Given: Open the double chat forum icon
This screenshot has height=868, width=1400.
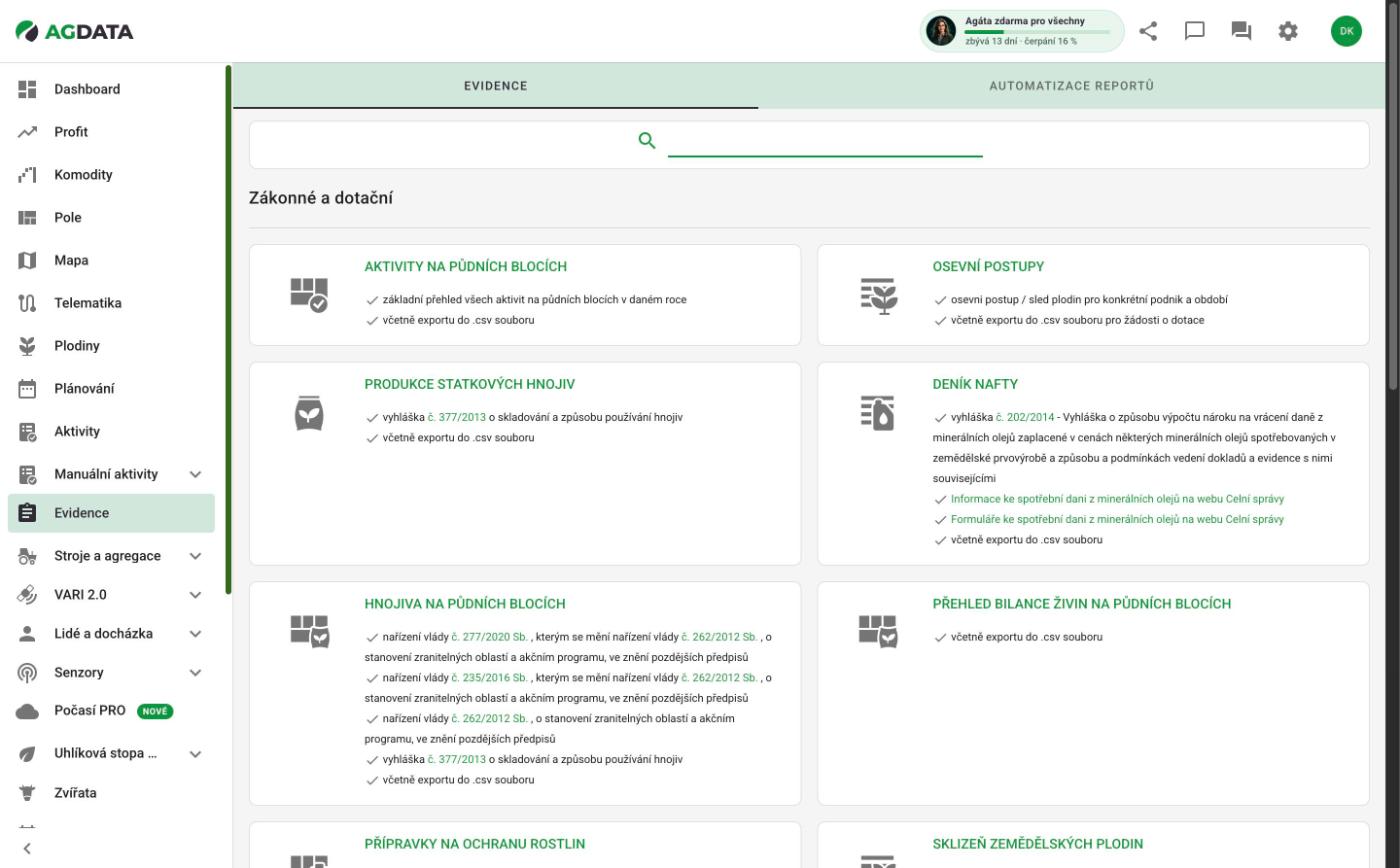Looking at the screenshot, I should 1241,31.
